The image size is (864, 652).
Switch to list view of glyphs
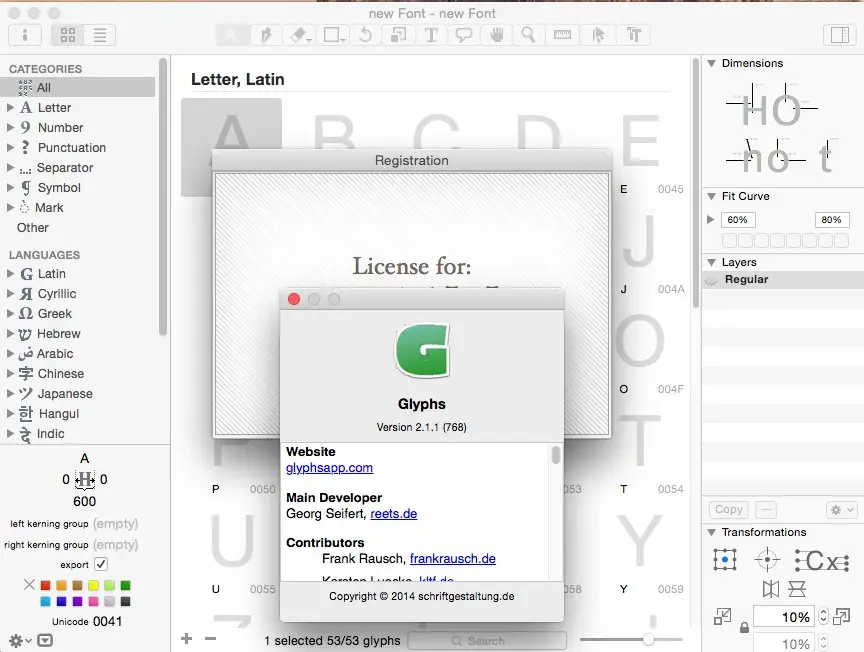click(x=100, y=35)
